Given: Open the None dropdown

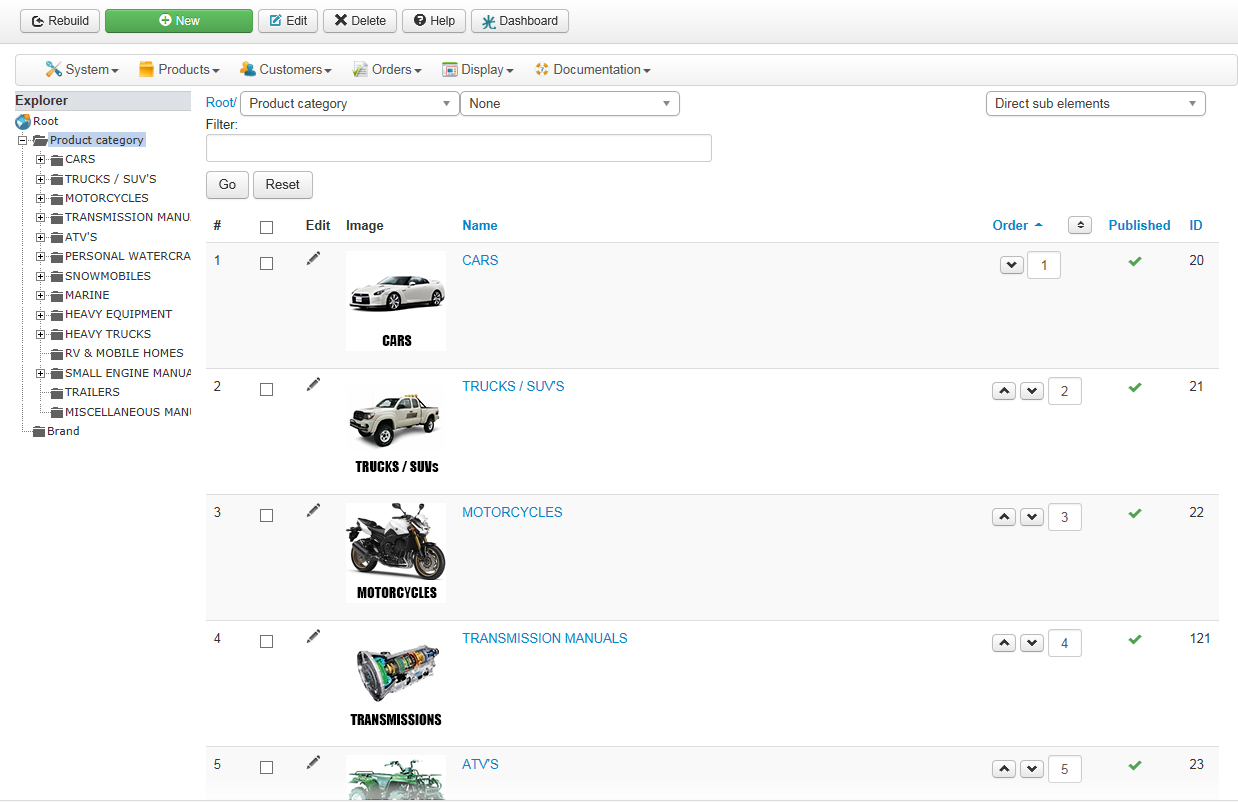Looking at the screenshot, I should coord(570,104).
